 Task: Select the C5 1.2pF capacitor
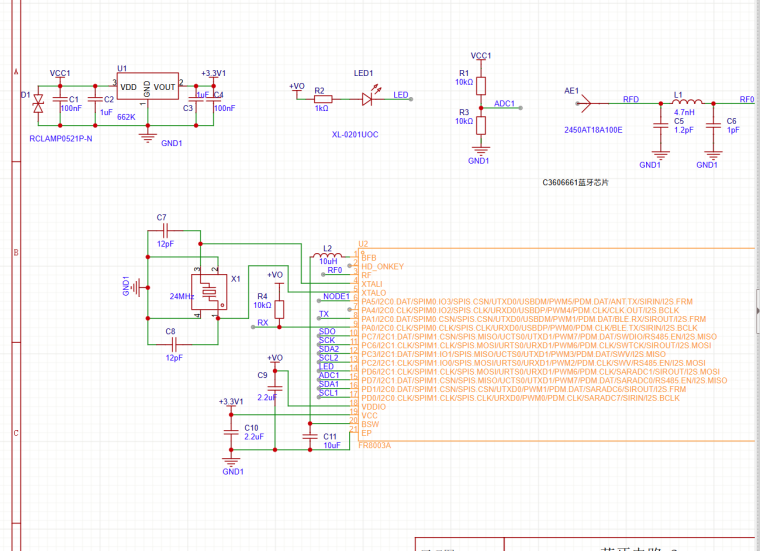660,126
